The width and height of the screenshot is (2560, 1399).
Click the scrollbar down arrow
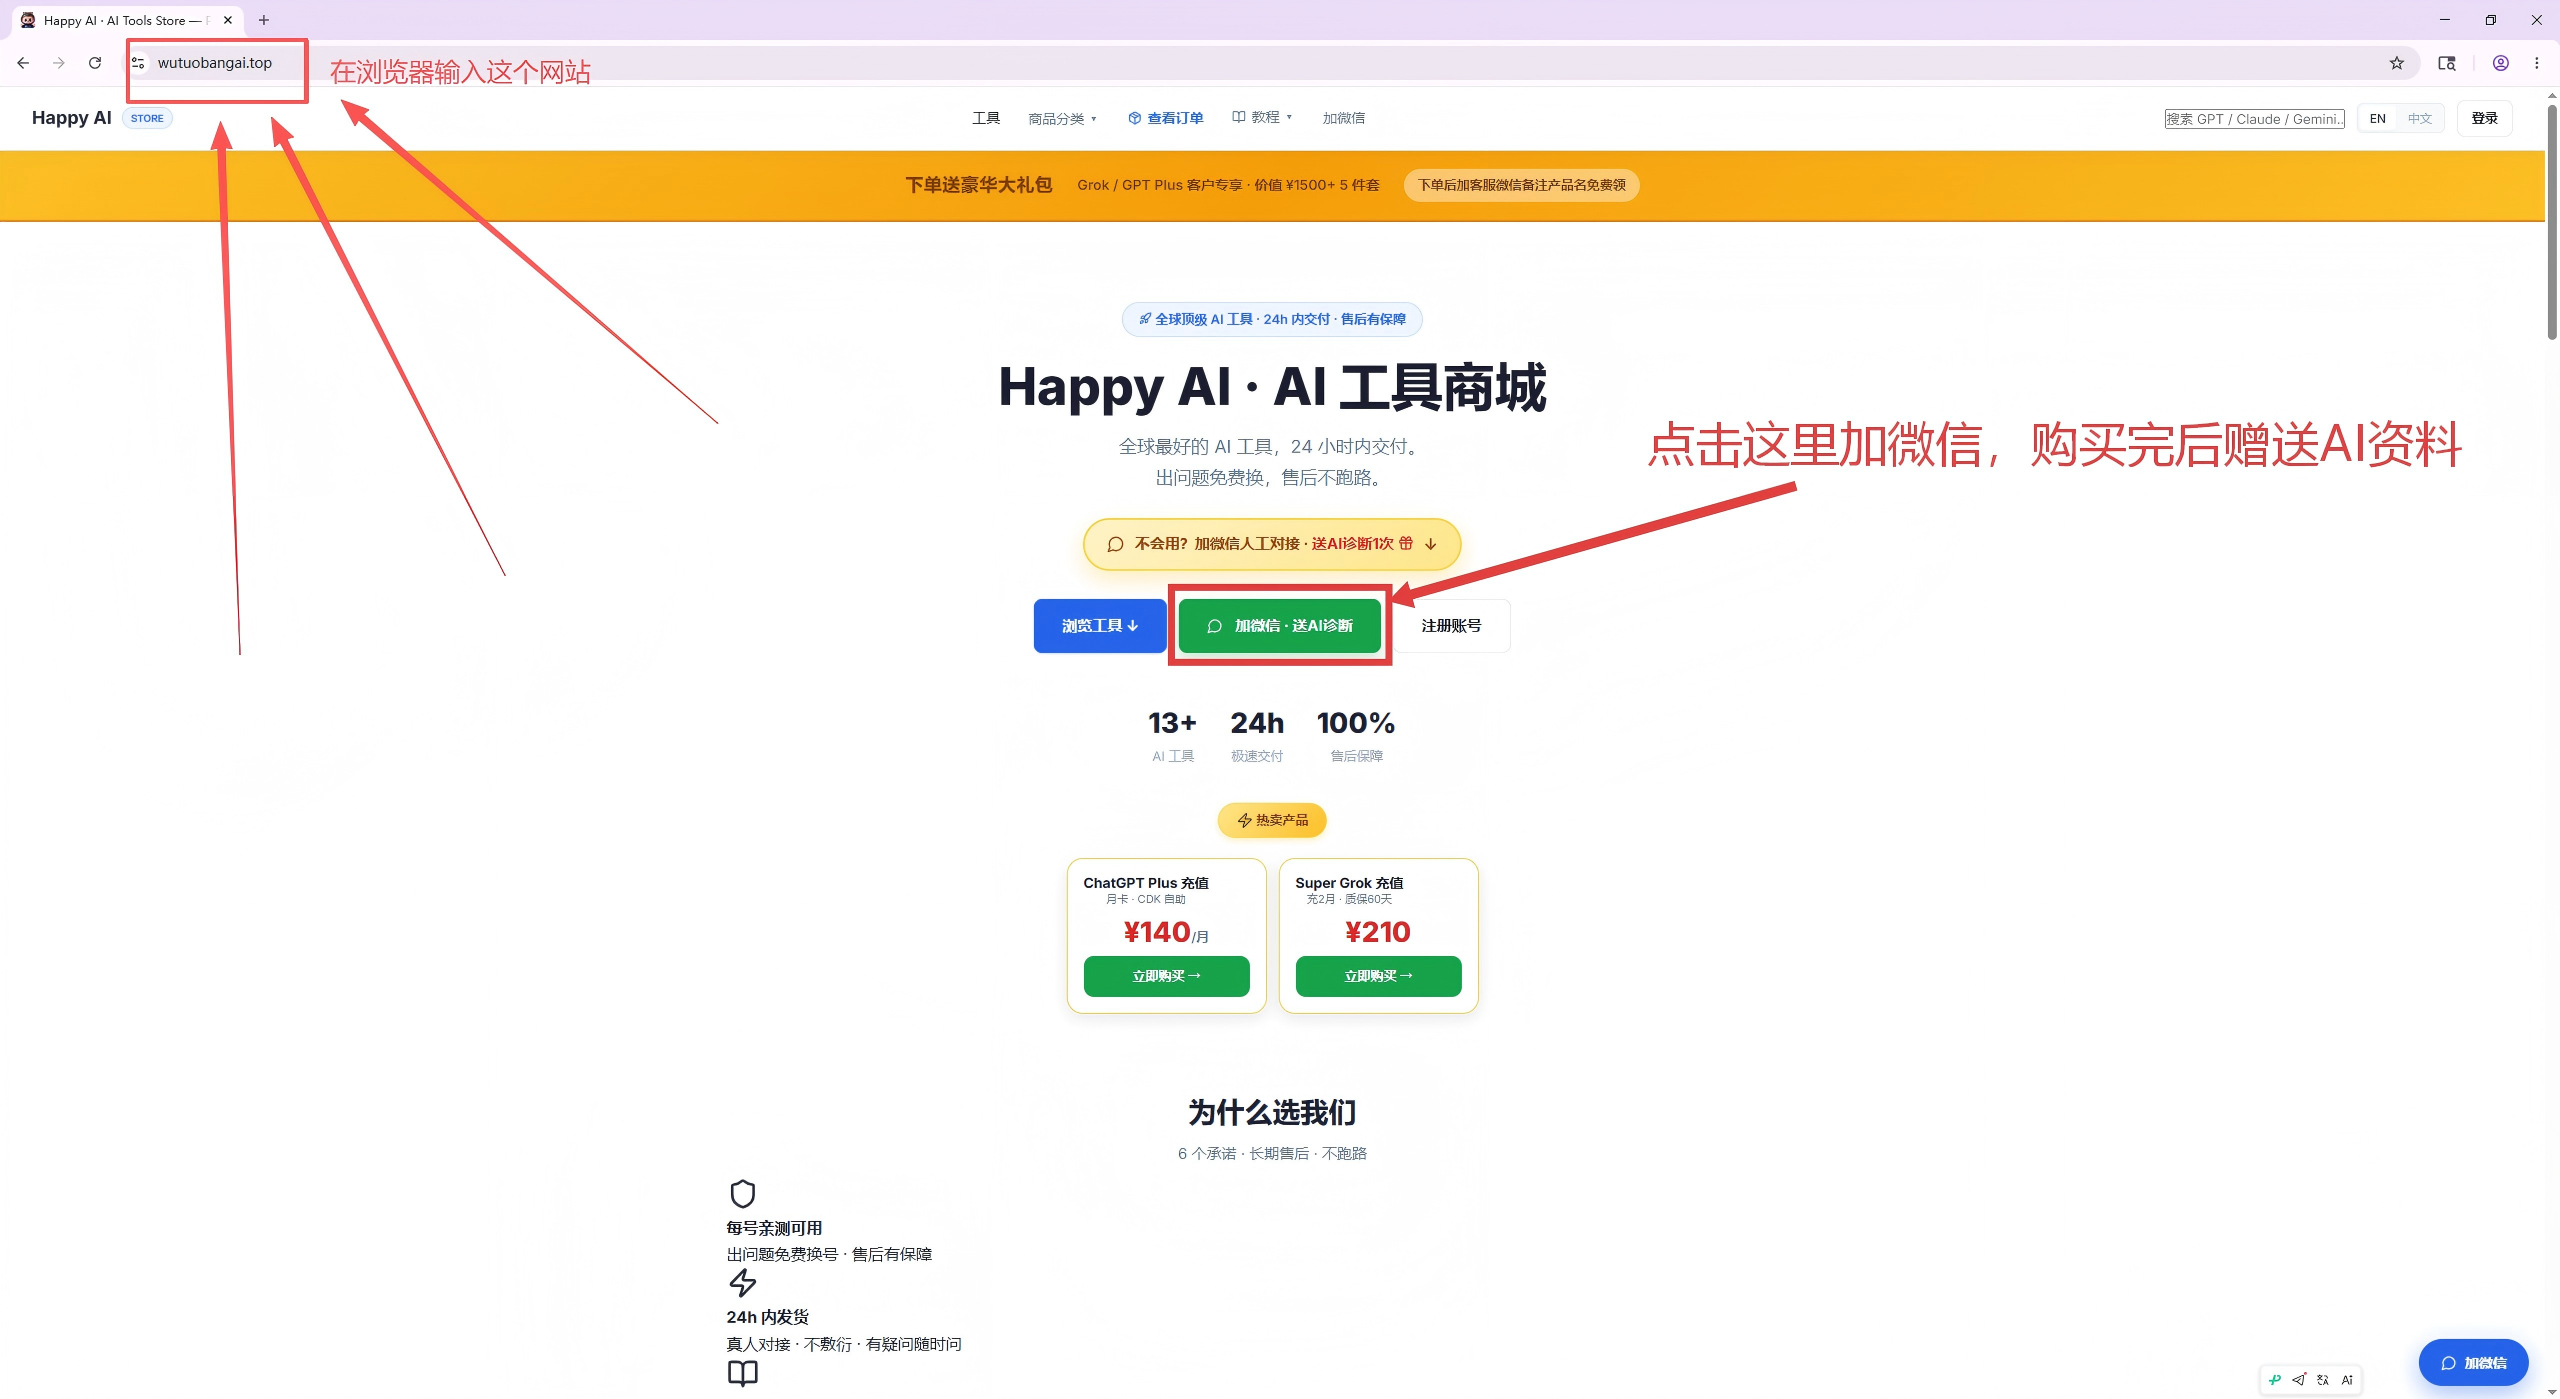click(x=2552, y=1391)
